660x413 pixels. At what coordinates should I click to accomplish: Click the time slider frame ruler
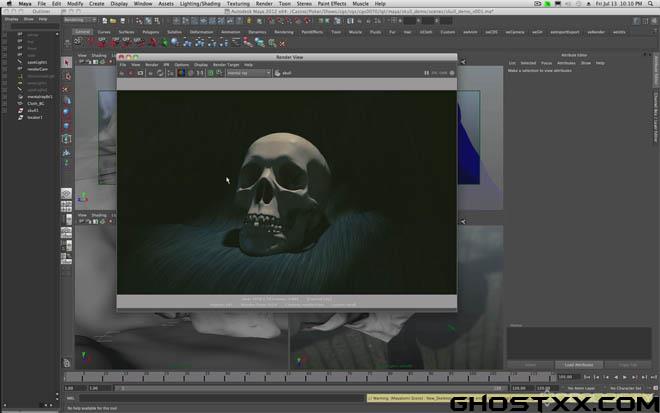[310, 377]
